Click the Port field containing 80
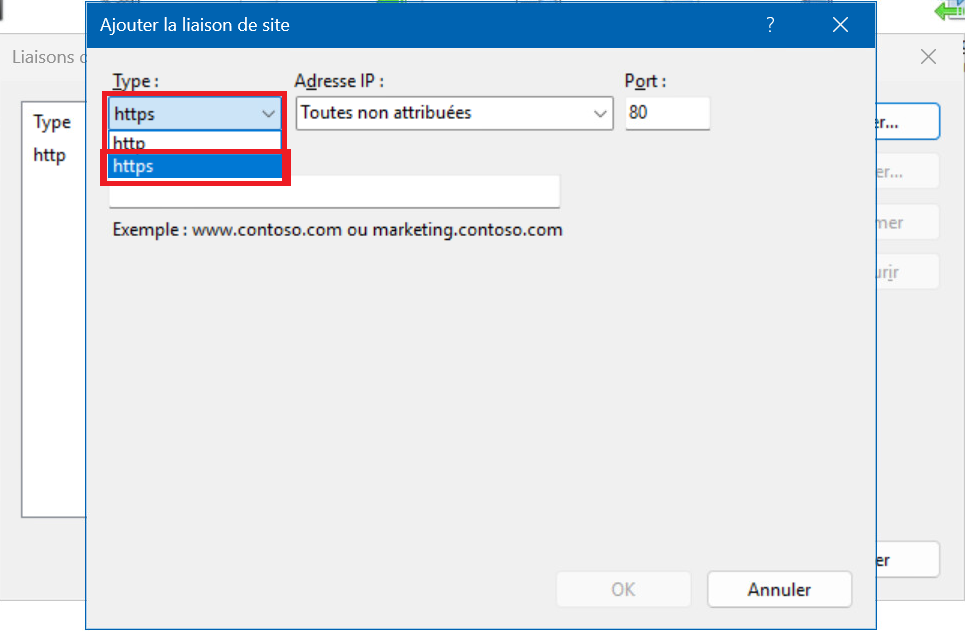The image size is (965, 631). point(667,113)
